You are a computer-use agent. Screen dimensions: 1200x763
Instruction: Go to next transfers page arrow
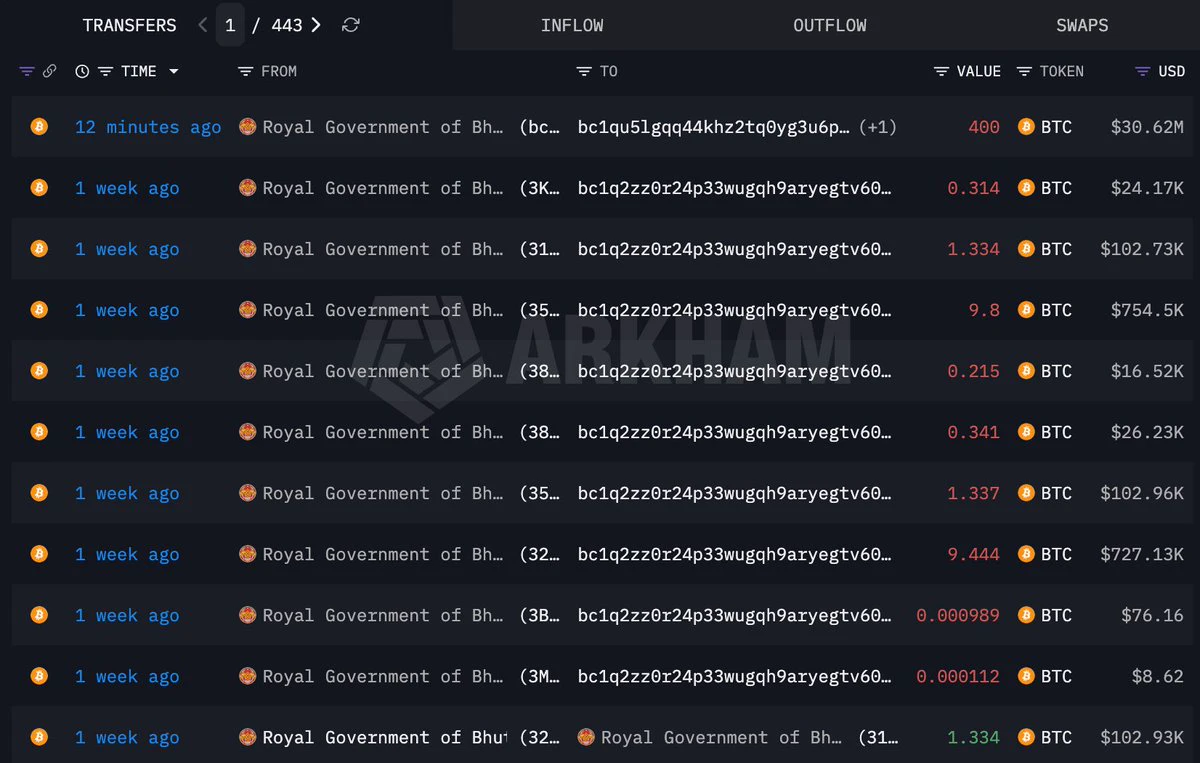(316, 25)
